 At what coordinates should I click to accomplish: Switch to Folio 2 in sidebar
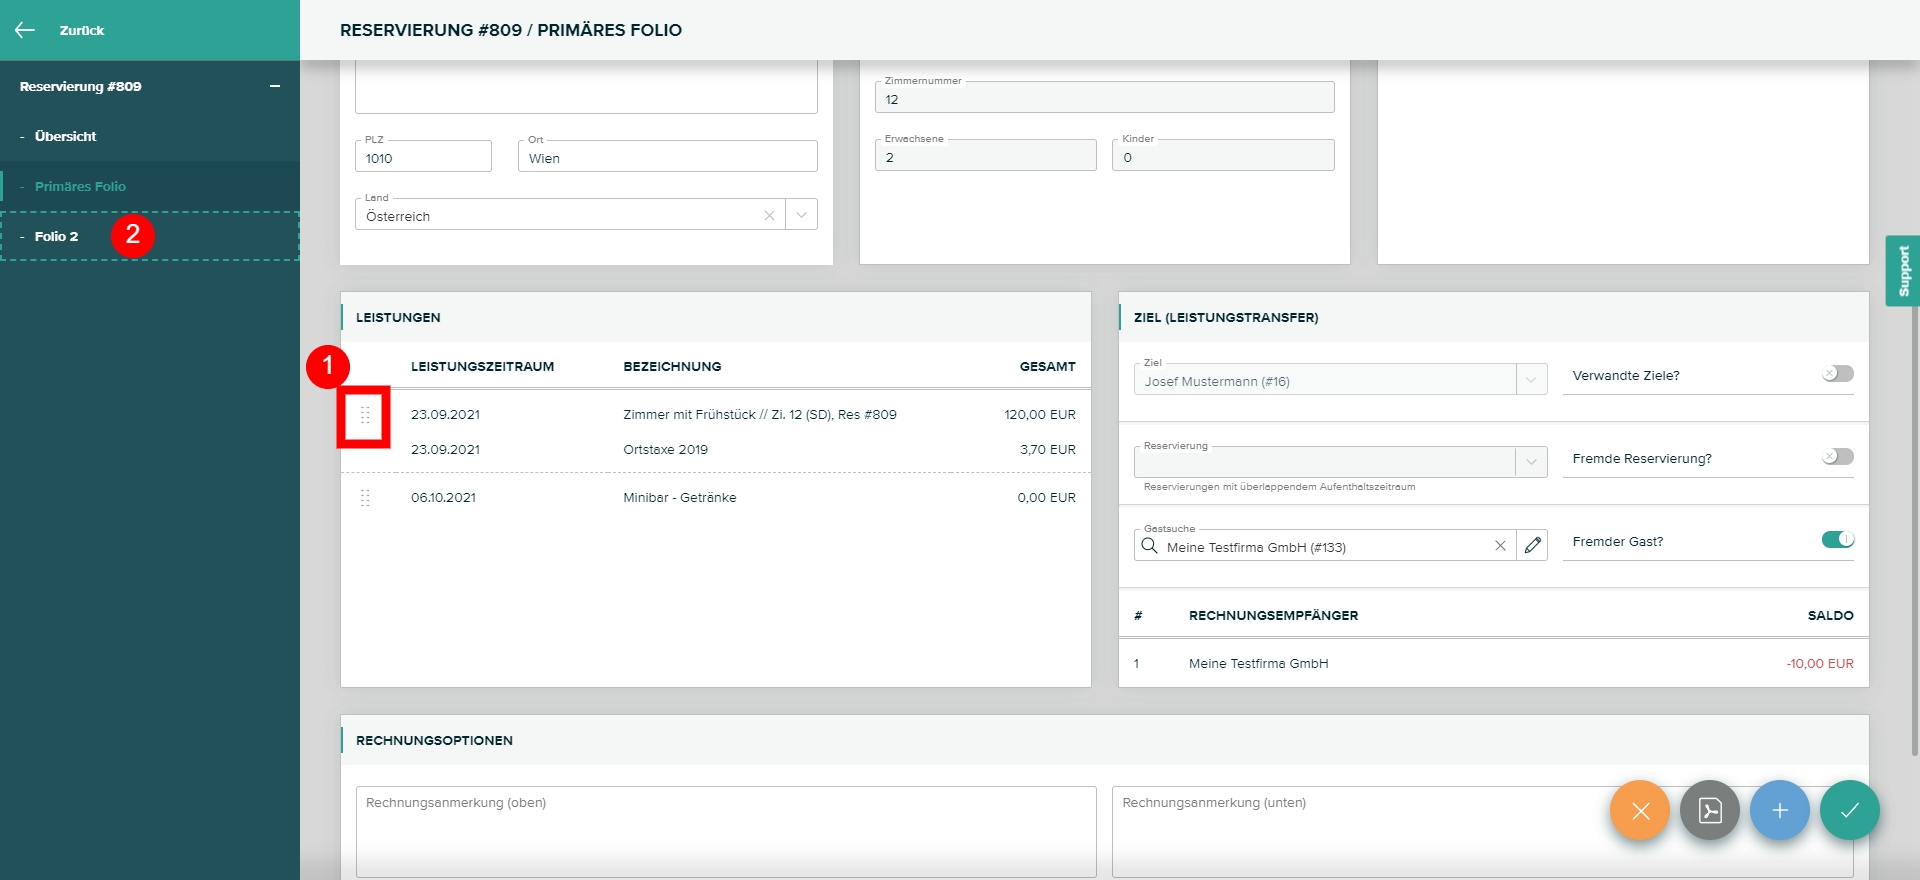[x=56, y=237]
